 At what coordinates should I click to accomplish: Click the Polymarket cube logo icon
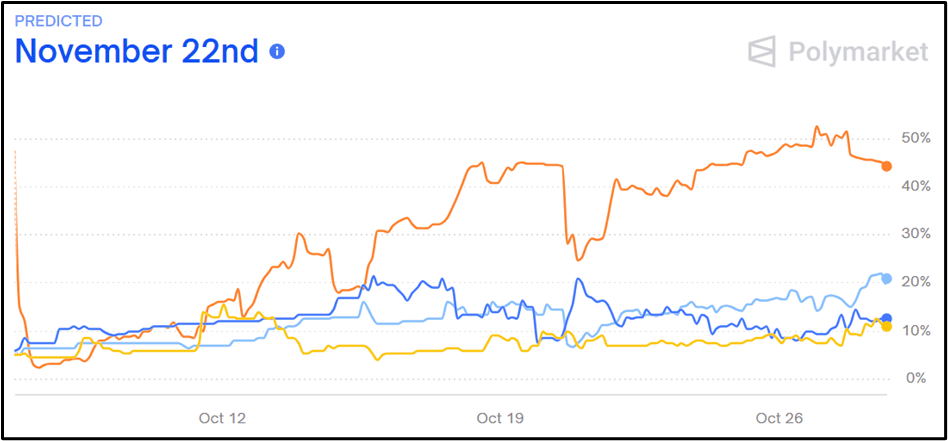tap(764, 52)
